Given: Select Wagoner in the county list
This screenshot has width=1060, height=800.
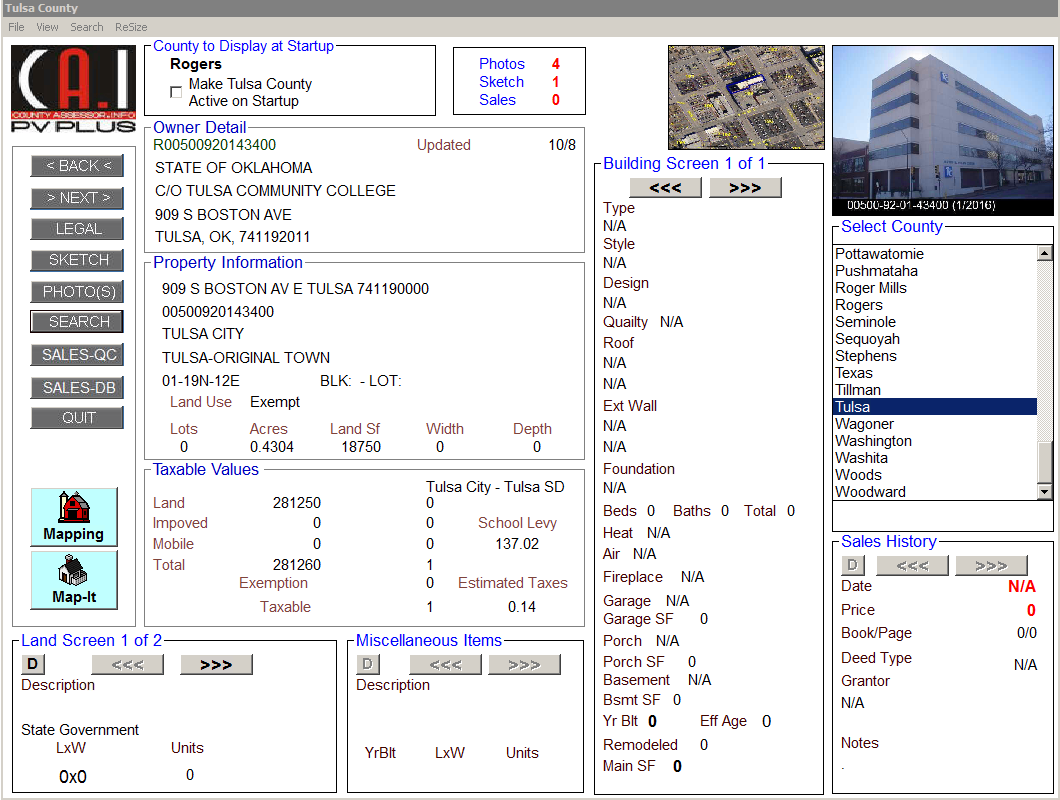Looking at the screenshot, I should point(865,424).
